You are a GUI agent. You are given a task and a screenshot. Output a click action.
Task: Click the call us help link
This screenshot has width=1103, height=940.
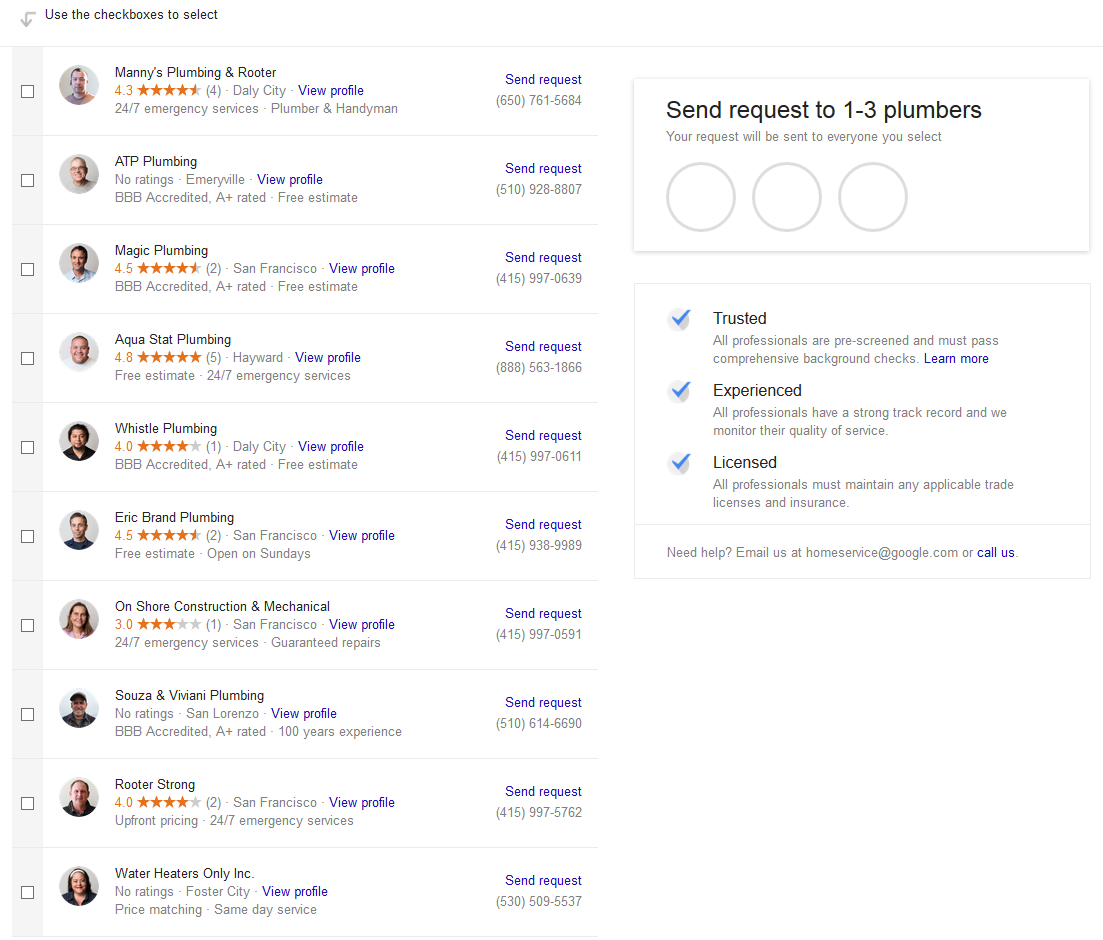pyautogui.click(x=996, y=553)
